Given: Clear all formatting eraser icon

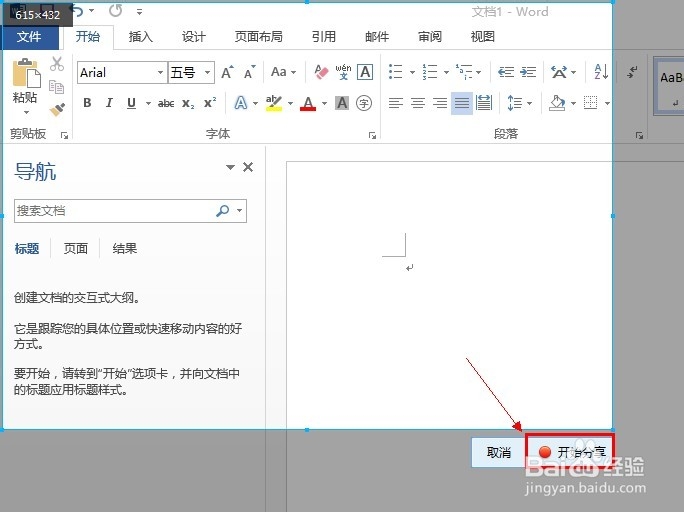Looking at the screenshot, I should tap(321, 72).
